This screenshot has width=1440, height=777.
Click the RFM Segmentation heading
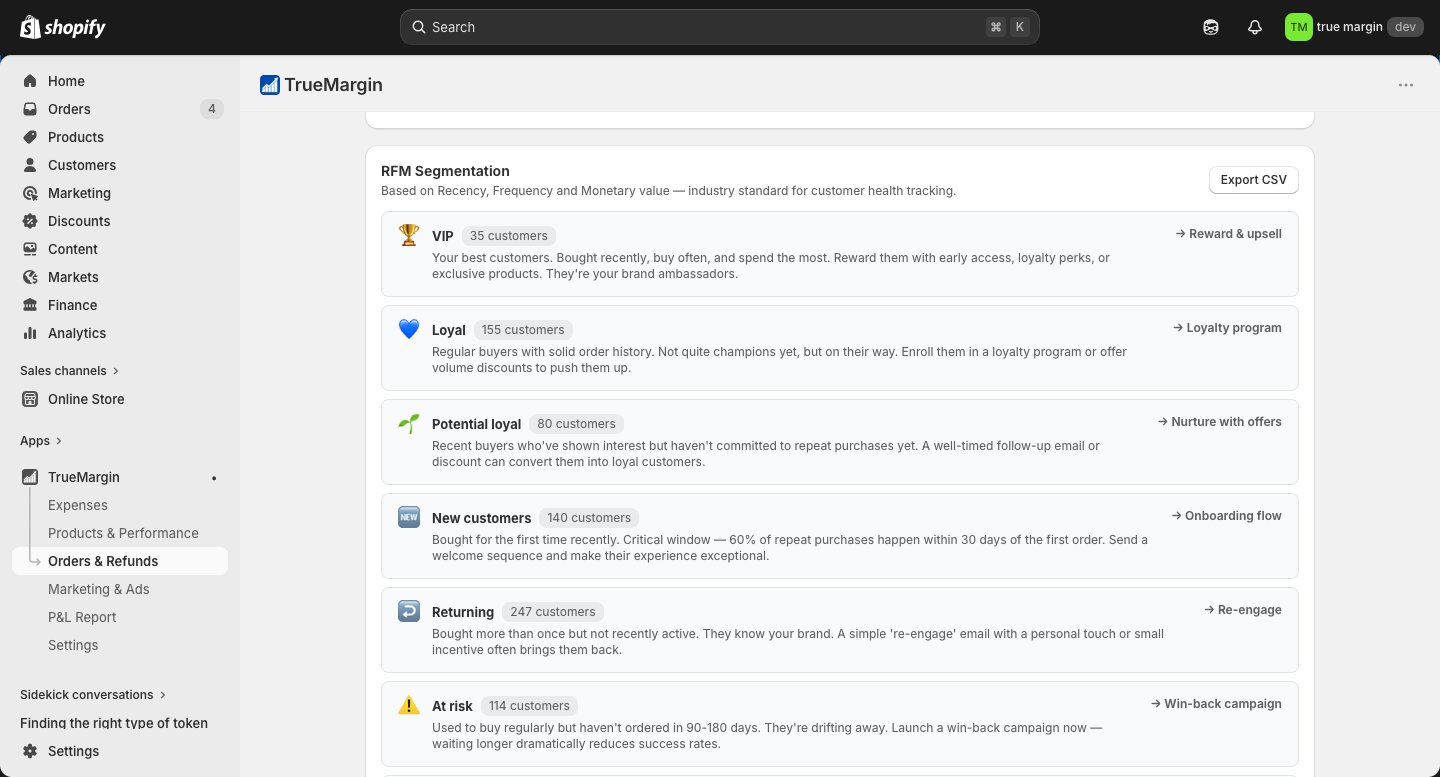[x=445, y=171]
